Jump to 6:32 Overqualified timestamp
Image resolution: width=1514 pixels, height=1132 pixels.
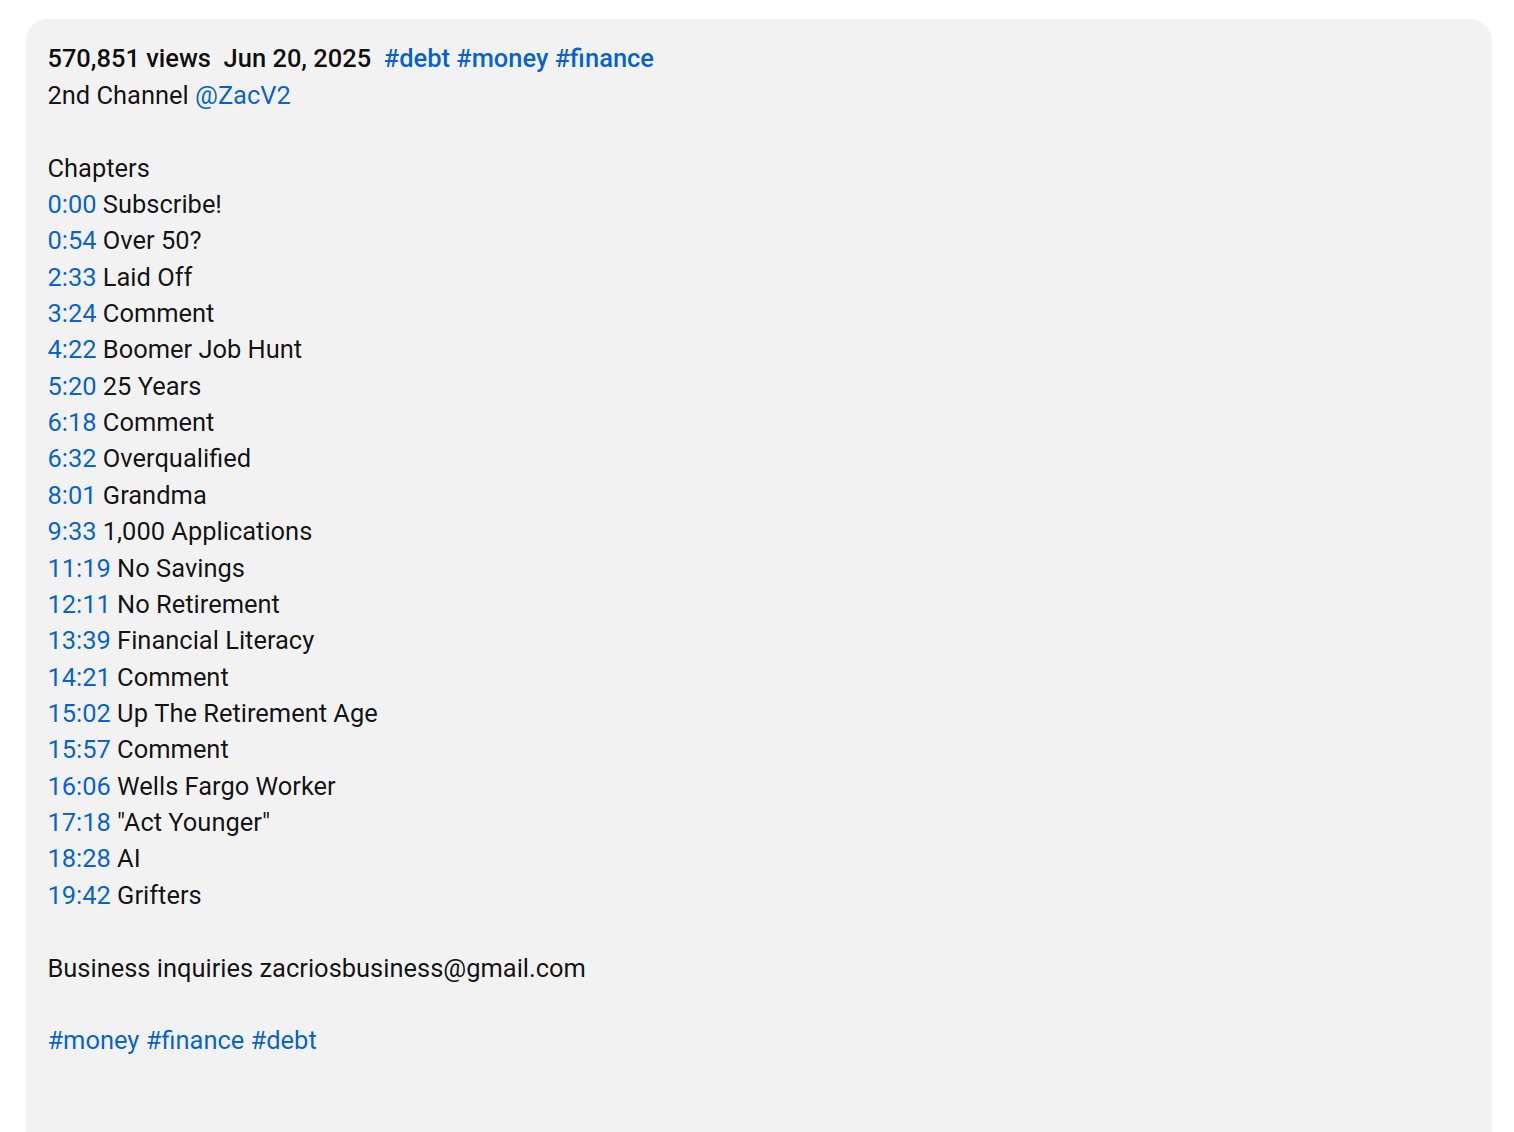72,459
